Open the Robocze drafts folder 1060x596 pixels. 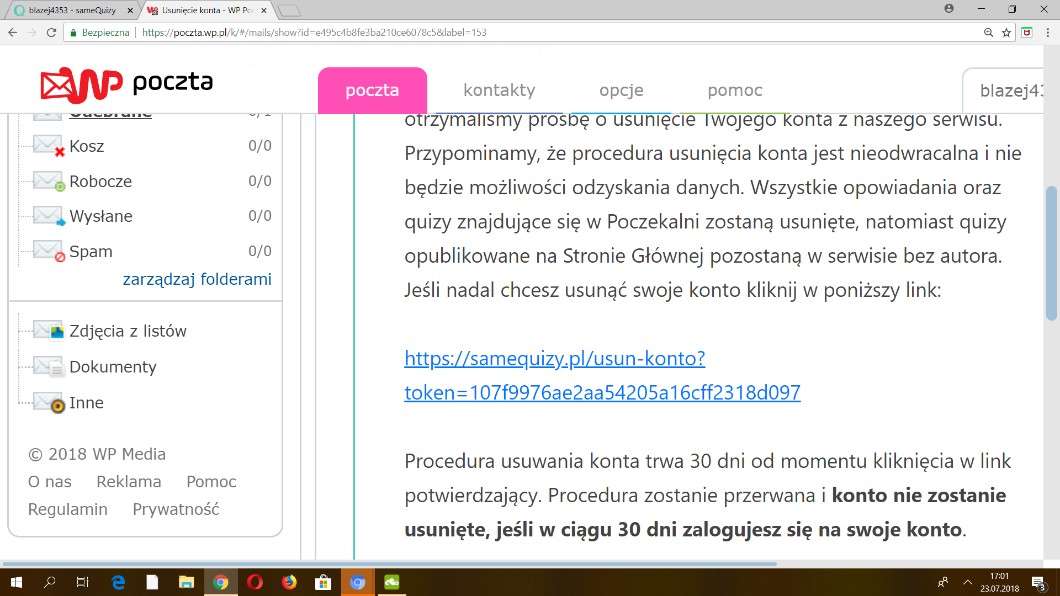100,181
